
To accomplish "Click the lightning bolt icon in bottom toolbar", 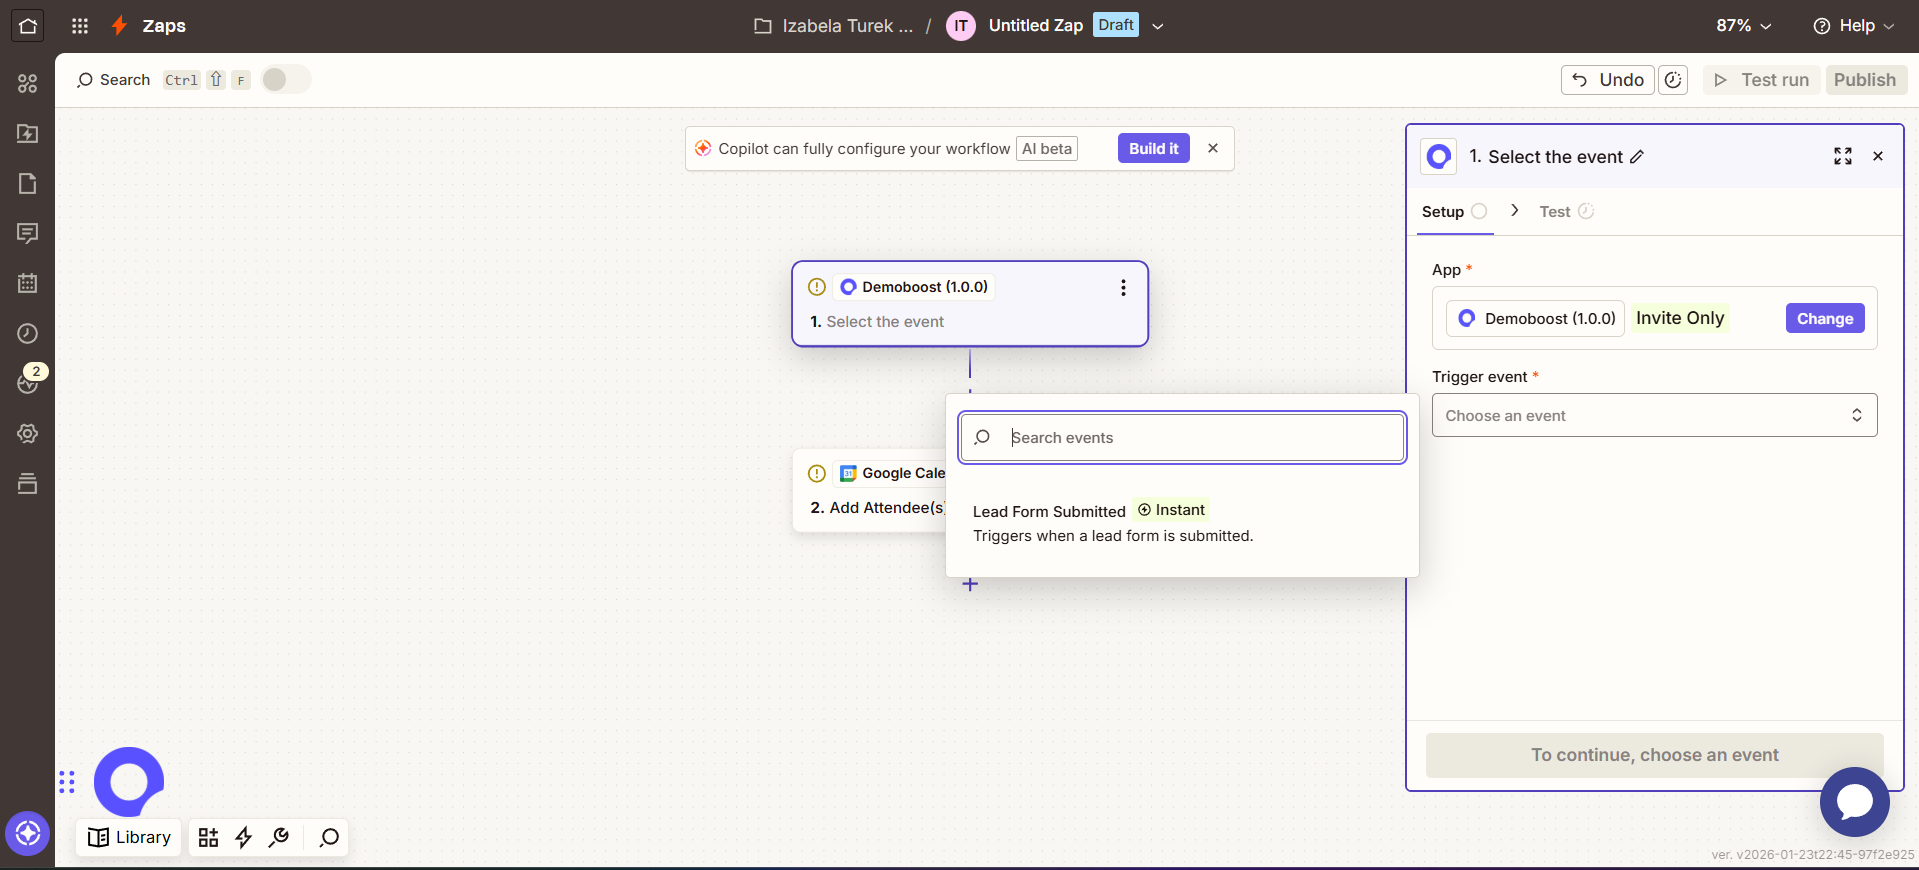I will tap(243, 837).
